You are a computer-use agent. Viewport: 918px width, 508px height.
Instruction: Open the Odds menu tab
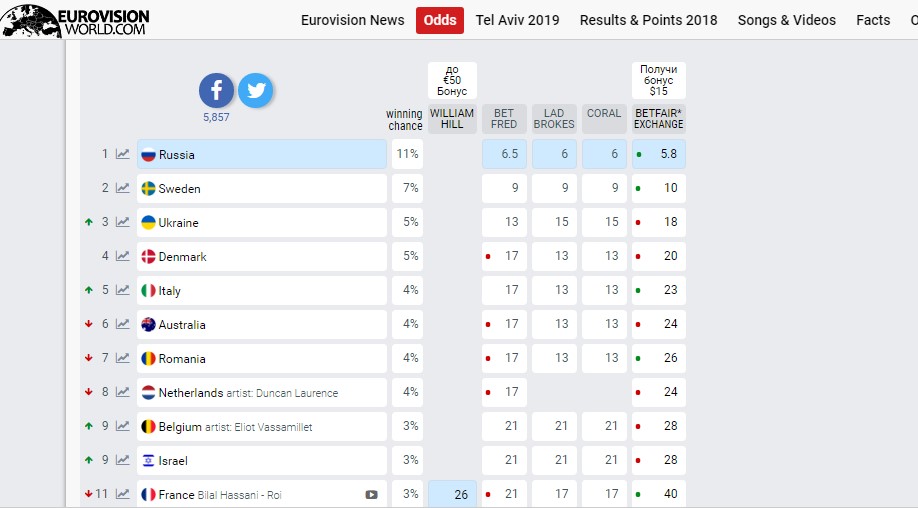pos(440,20)
